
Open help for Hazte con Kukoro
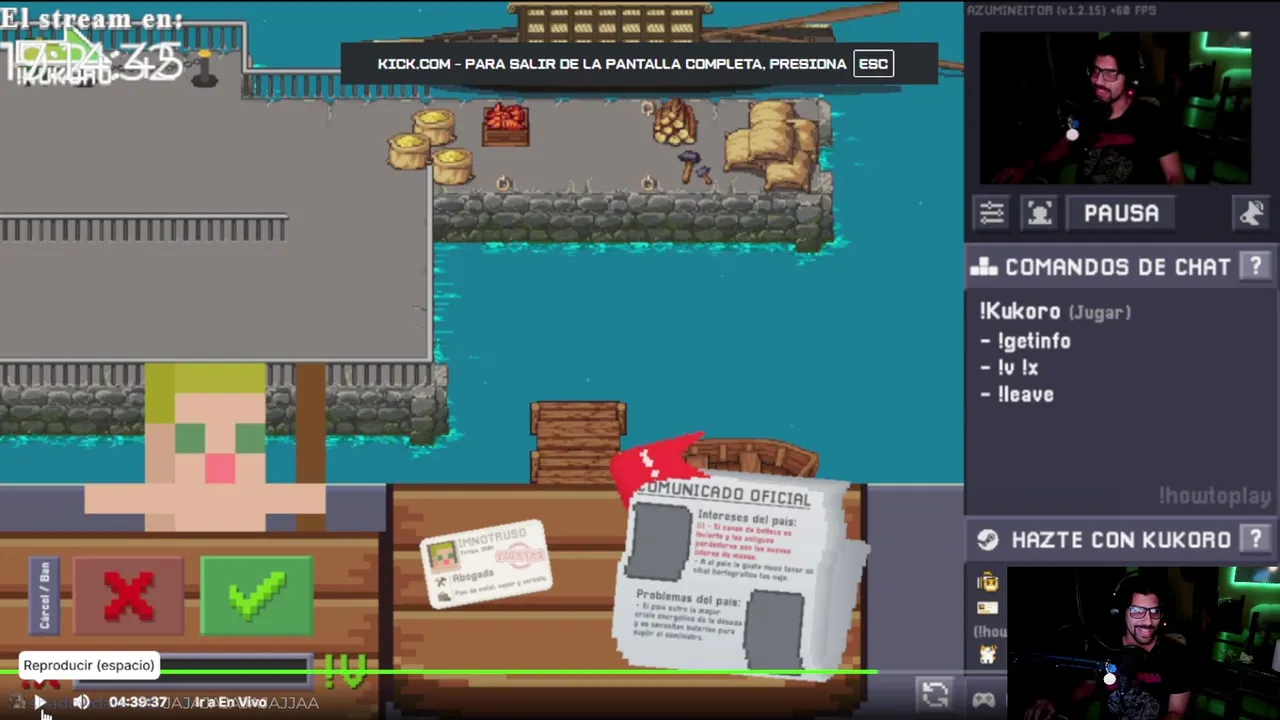pos(1255,539)
